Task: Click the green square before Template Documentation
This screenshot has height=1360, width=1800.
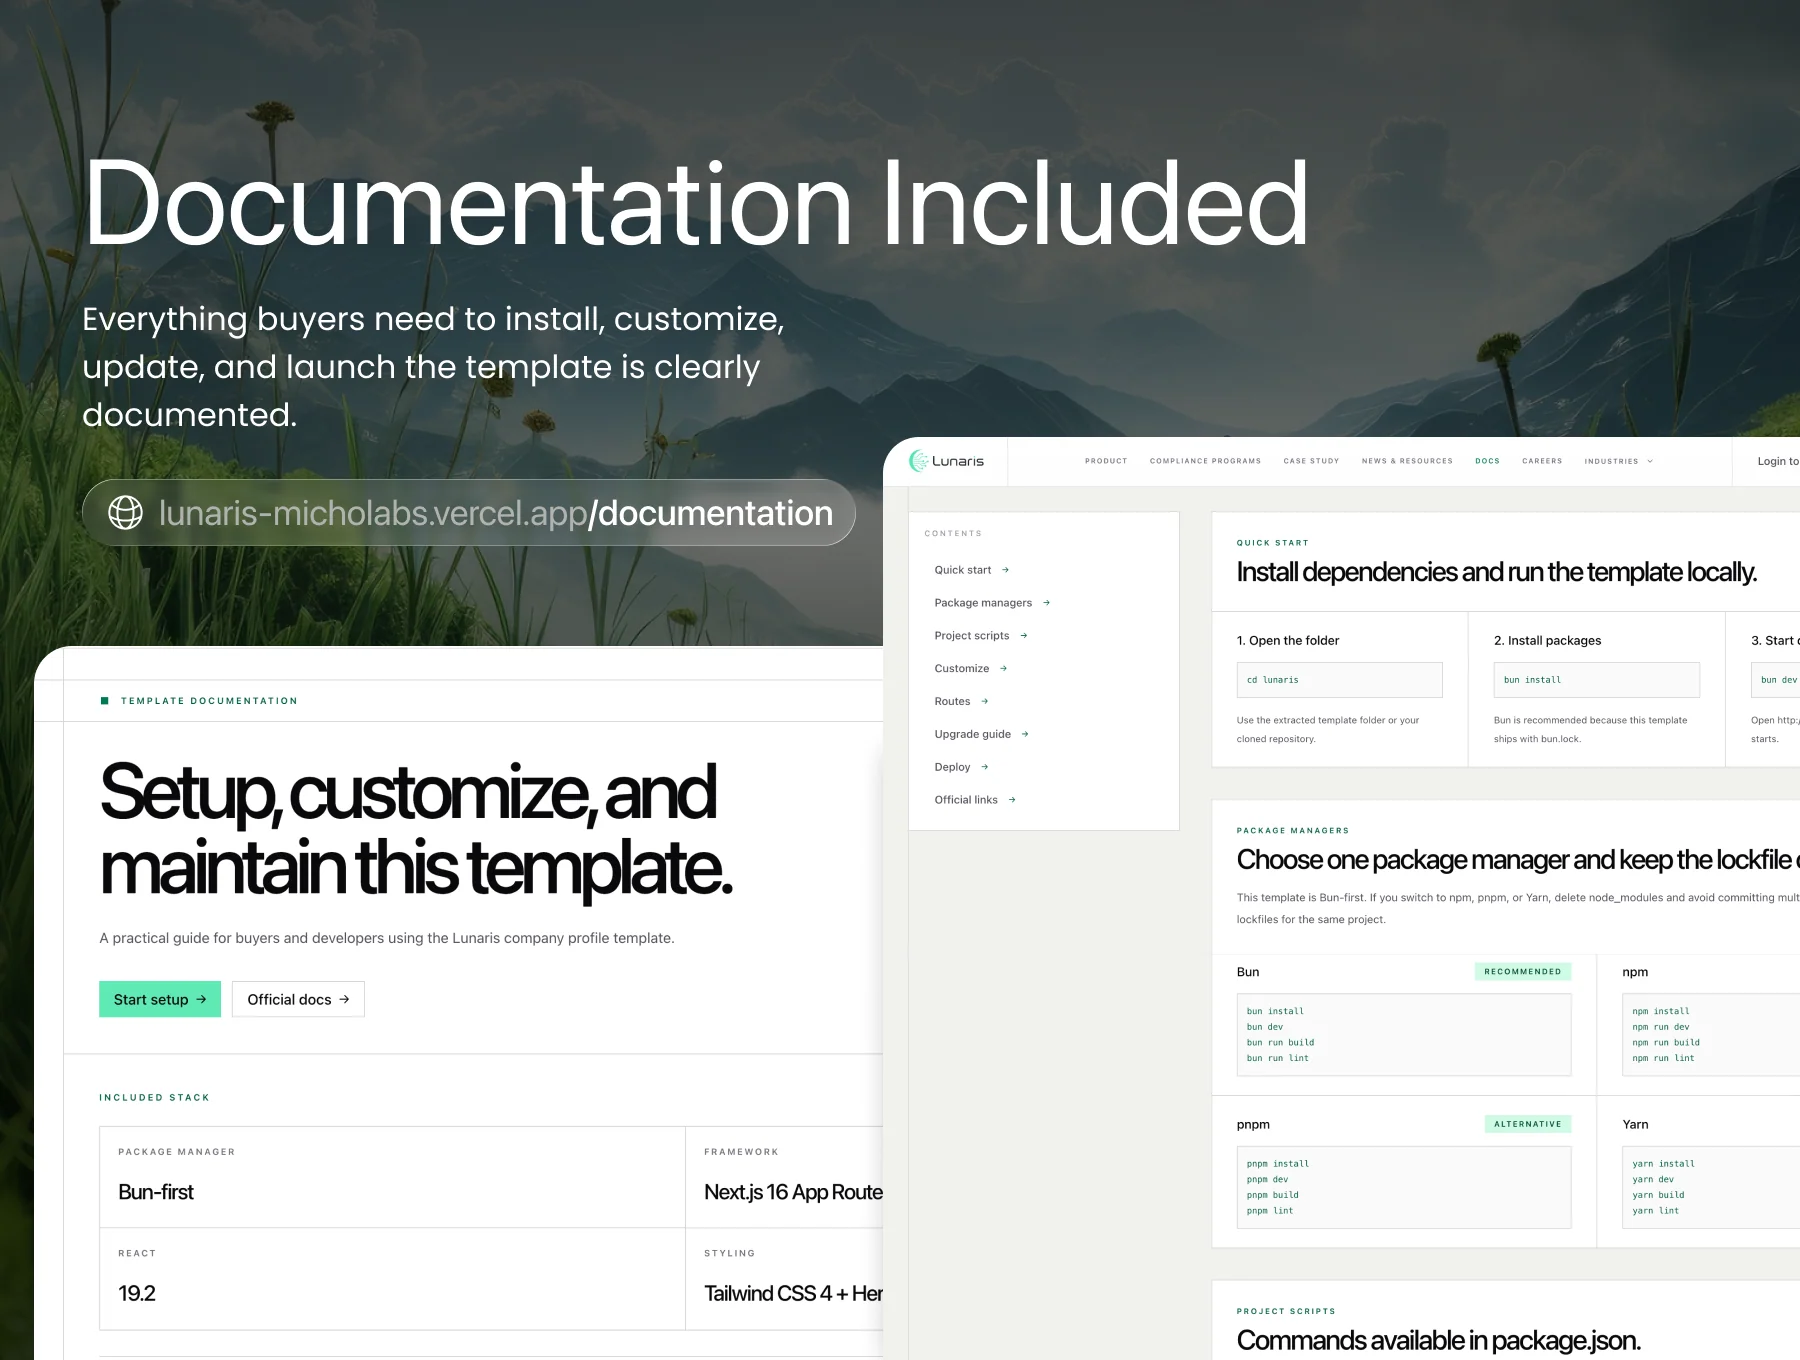Action: pyautogui.click(x=105, y=701)
